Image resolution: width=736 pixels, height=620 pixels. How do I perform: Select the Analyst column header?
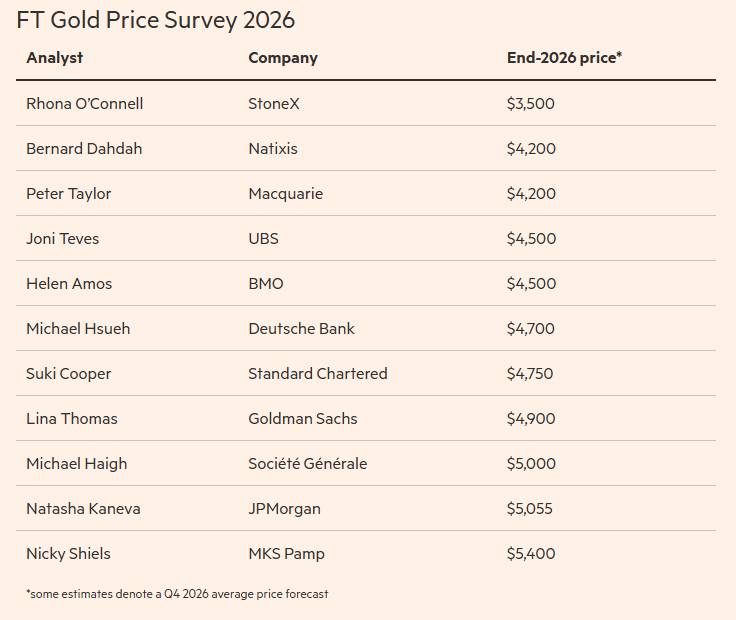point(54,58)
